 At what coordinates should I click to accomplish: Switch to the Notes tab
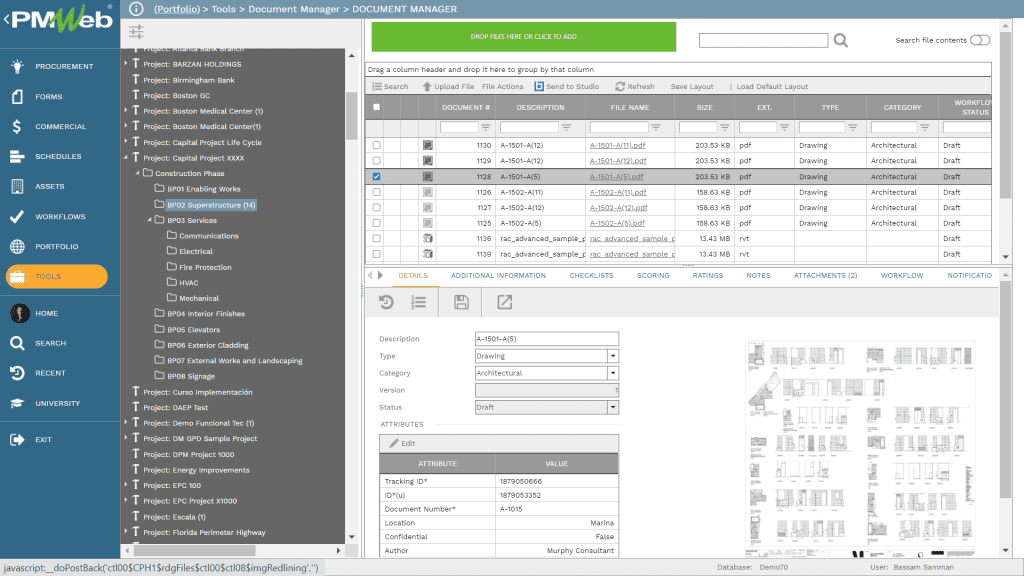[758, 276]
